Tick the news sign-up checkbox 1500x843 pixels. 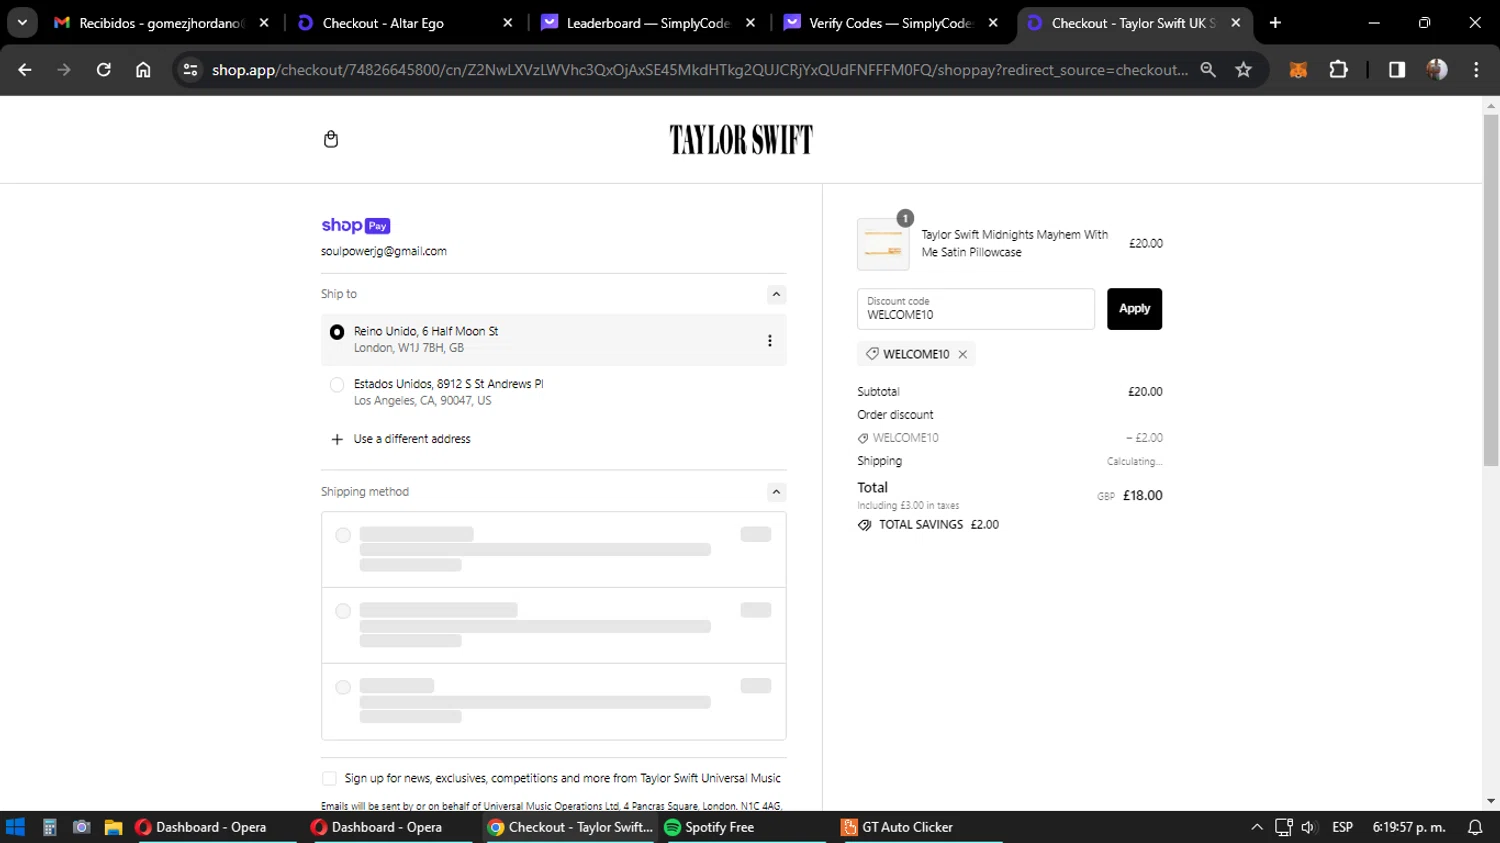coord(329,778)
